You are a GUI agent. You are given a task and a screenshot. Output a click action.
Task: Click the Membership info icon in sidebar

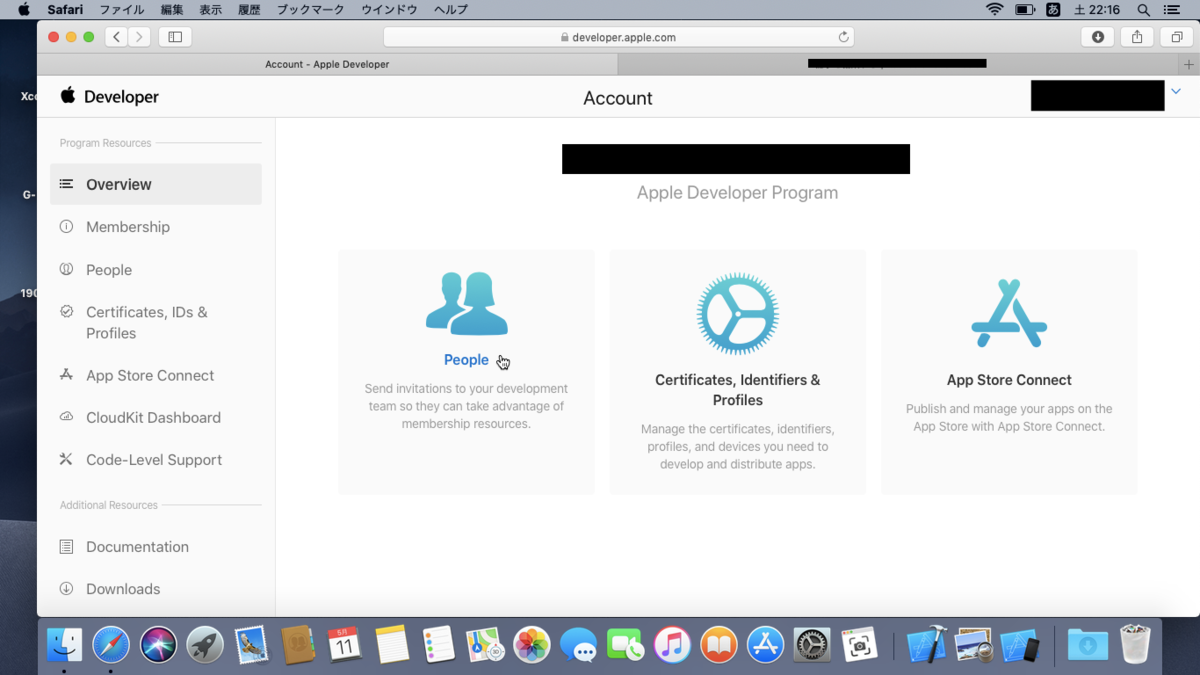pos(66,227)
